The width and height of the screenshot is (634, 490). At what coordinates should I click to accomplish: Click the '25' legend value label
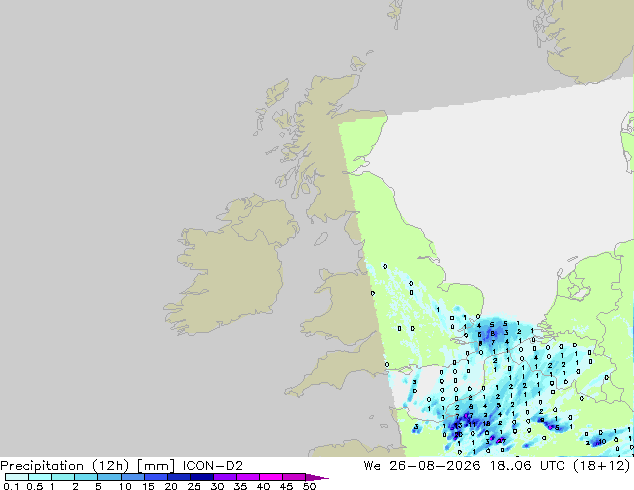coord(194,486)
